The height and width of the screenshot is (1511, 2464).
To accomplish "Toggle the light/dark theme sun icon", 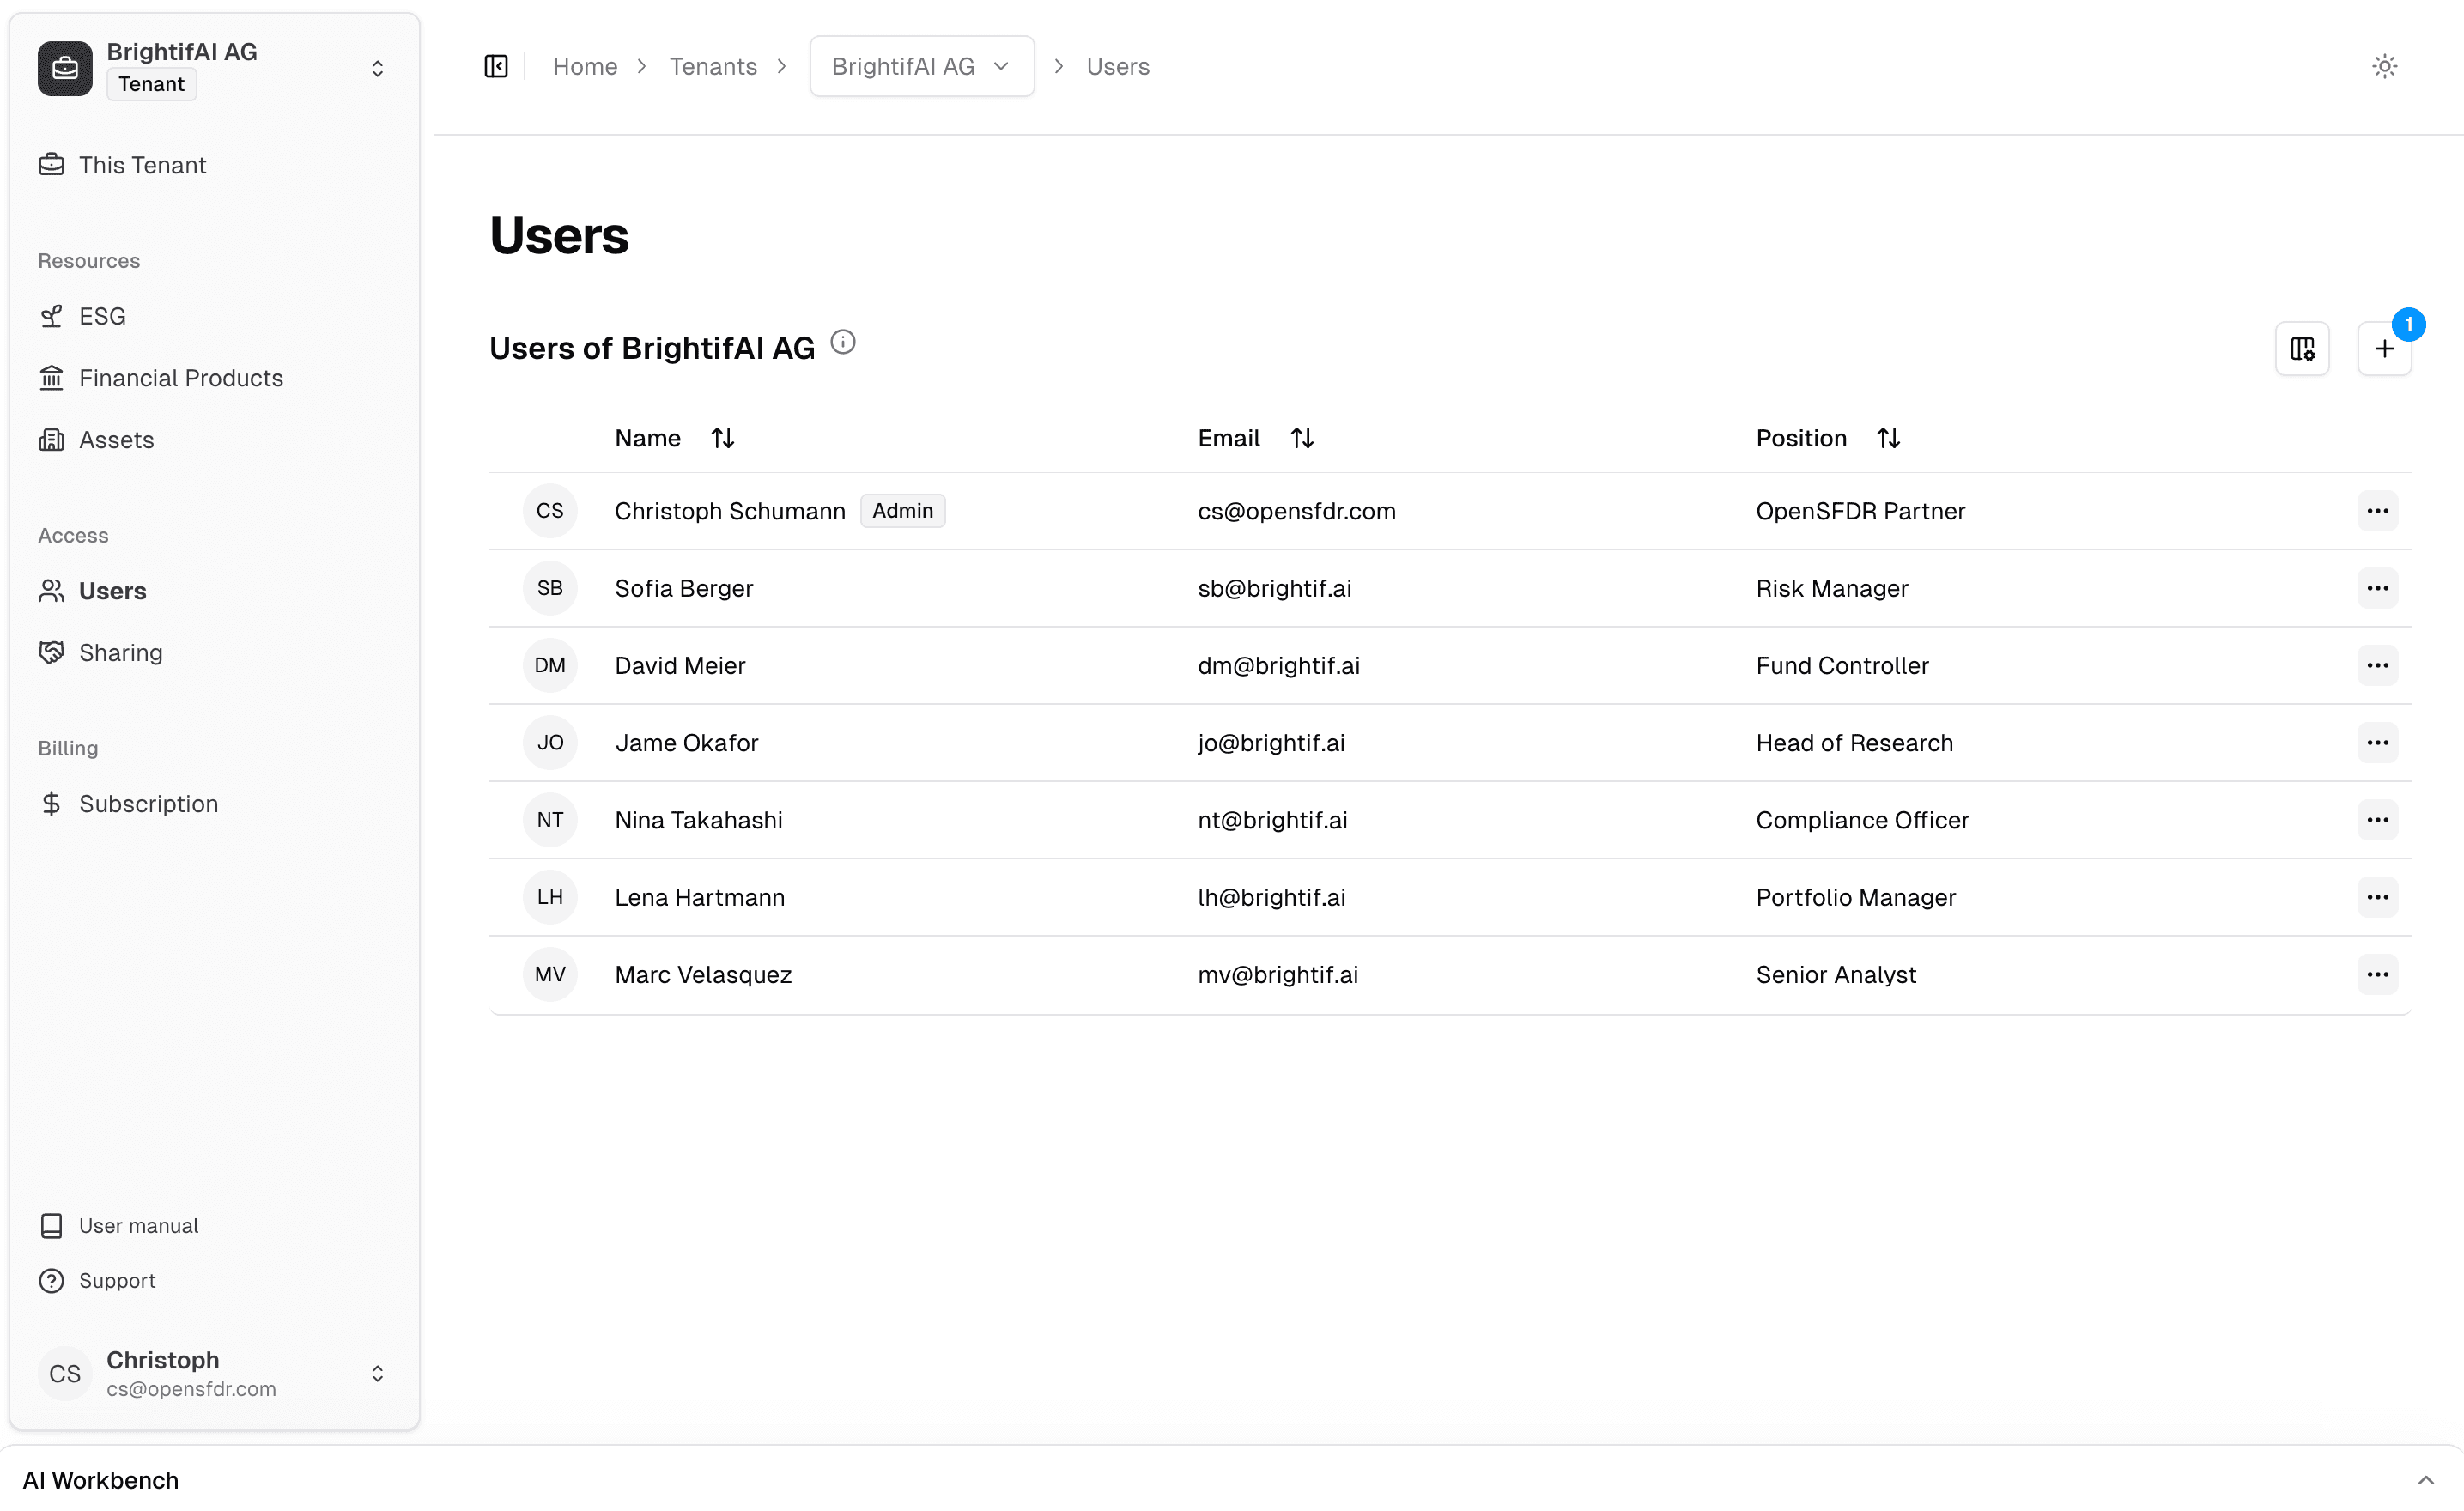I will point(2385,65).
